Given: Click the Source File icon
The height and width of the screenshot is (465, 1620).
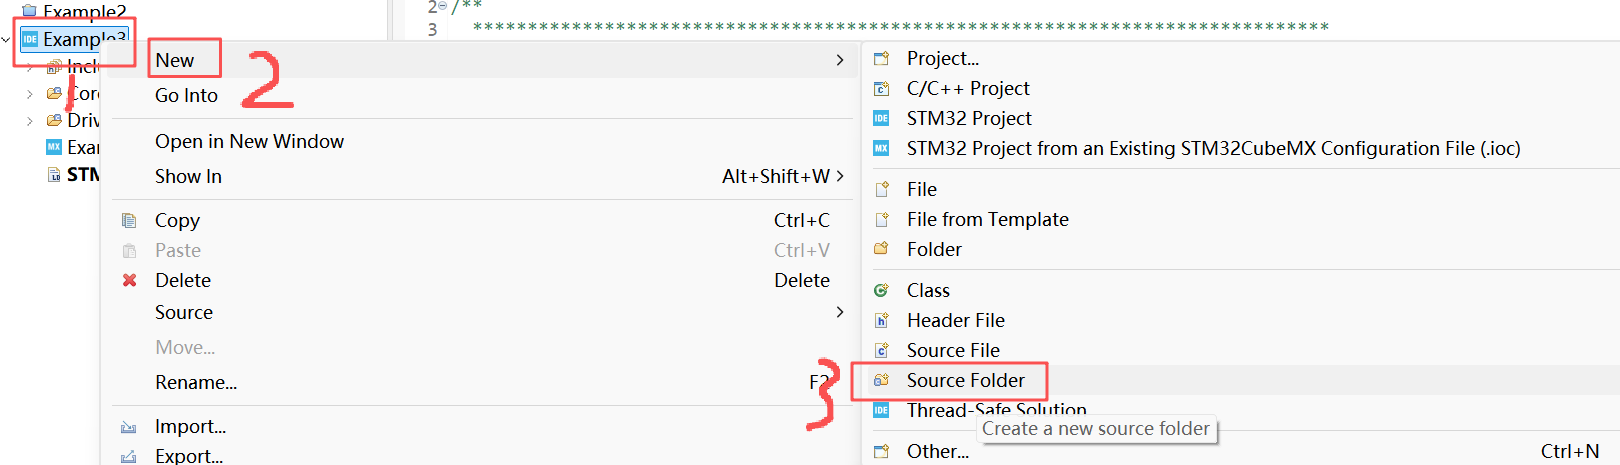Looking at the screenshot, I should point(881,350).
